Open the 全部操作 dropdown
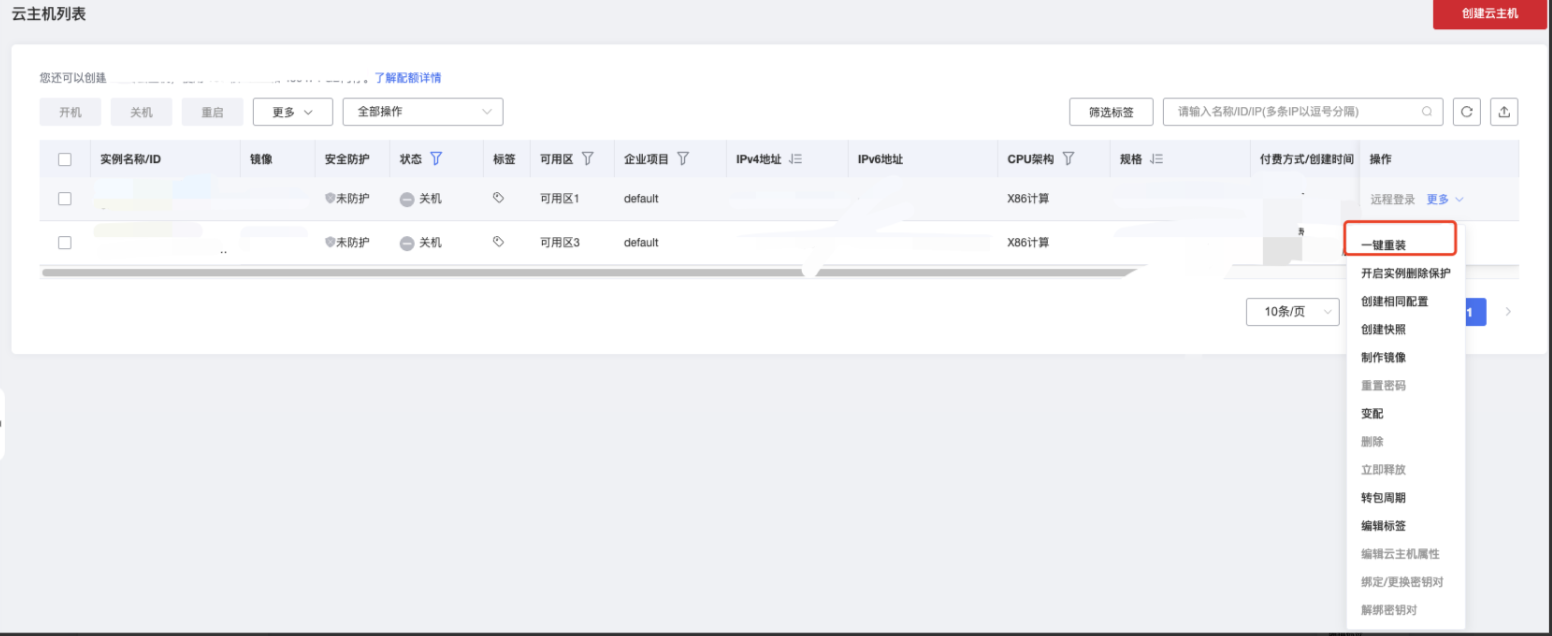This screenshot has width=1552, height=636. point(423,112)
